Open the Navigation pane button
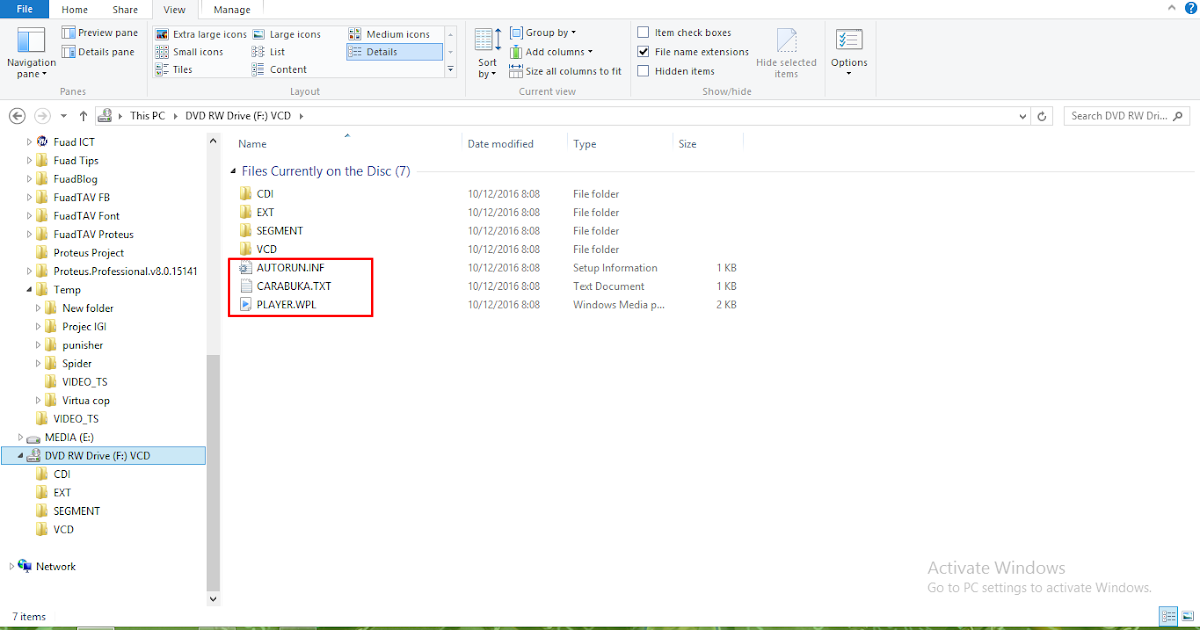 point(31,52)
